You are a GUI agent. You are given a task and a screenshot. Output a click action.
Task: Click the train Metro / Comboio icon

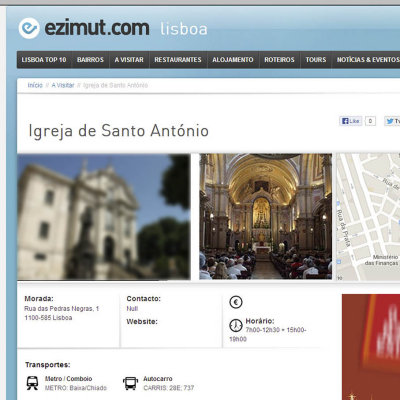[x=32, y=383]
